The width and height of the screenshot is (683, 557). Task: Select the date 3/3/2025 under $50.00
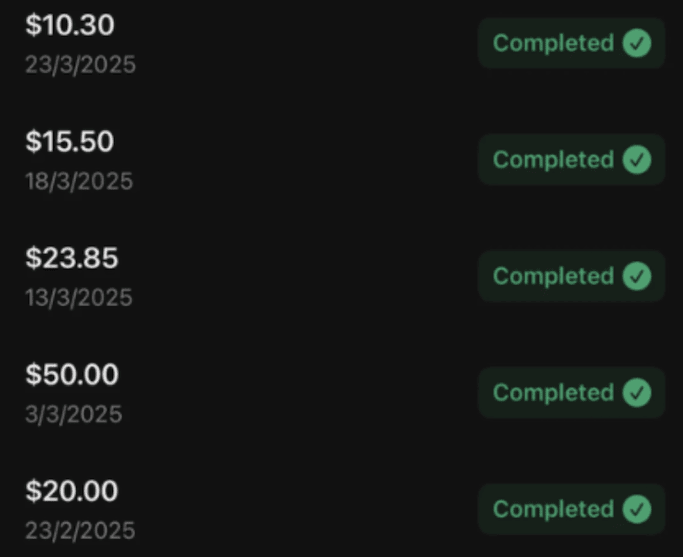pyautogui.click(x=74, y=414)
